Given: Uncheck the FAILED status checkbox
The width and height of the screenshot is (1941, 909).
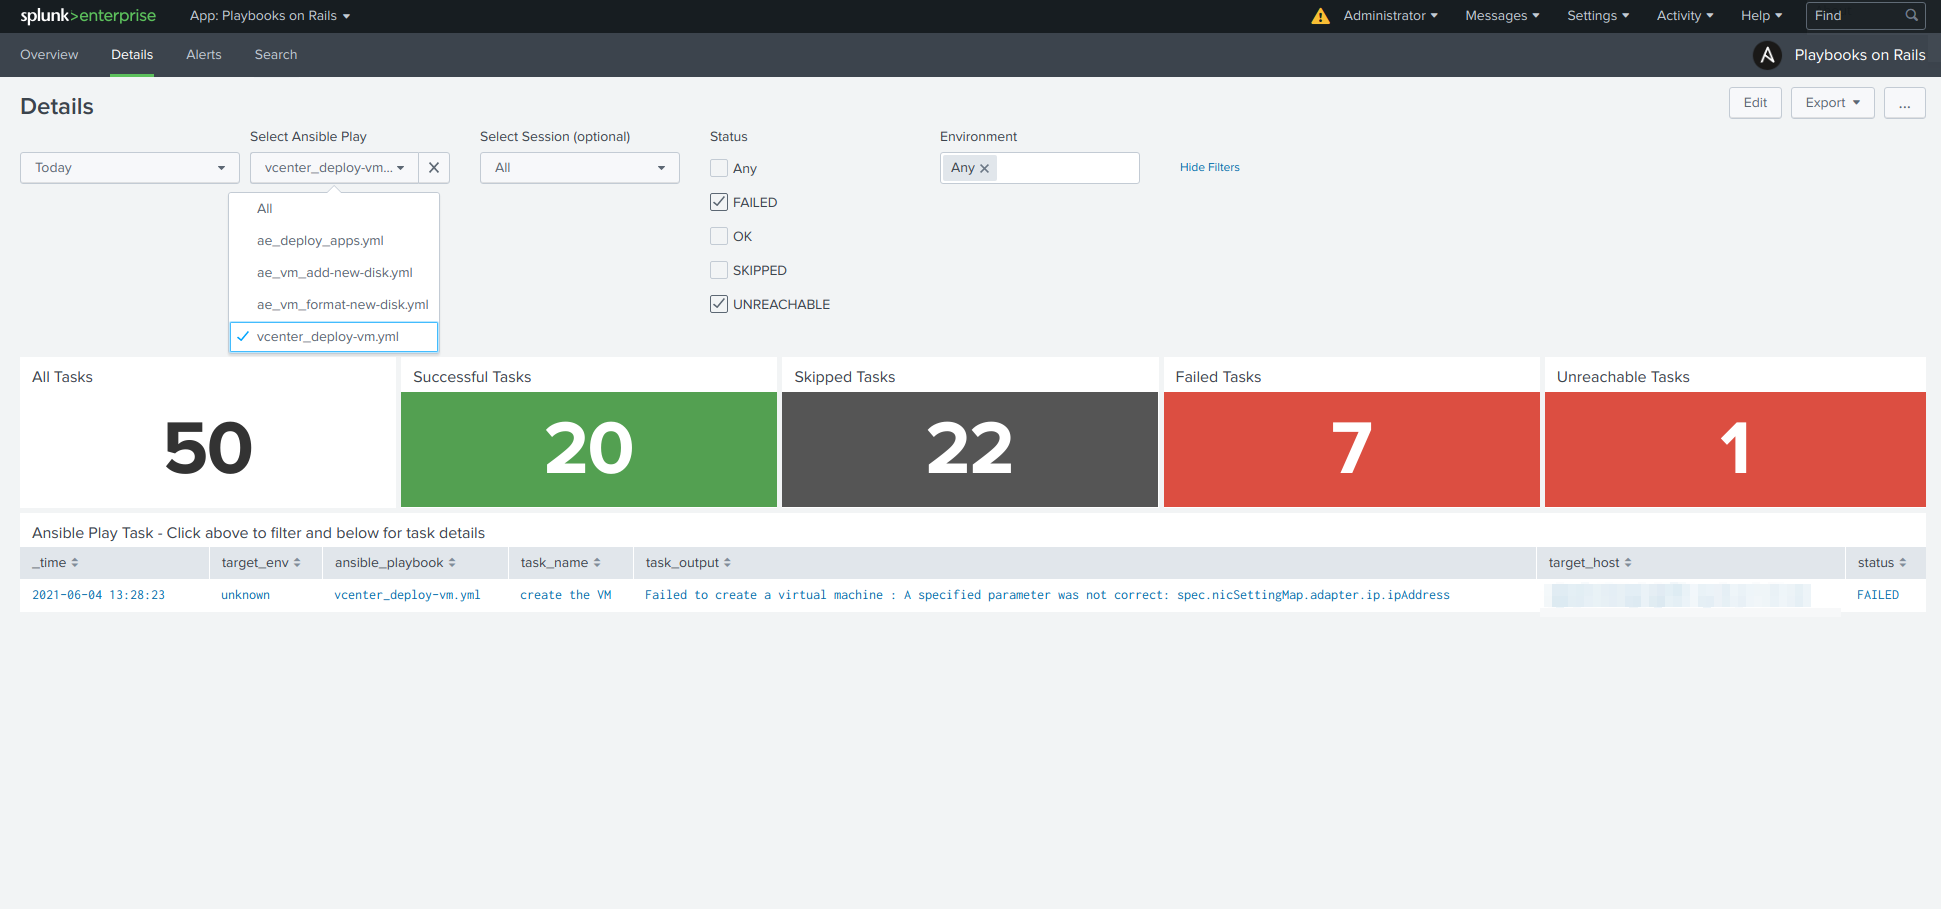Looking at the screenshot, I should (x=719, y=202).
